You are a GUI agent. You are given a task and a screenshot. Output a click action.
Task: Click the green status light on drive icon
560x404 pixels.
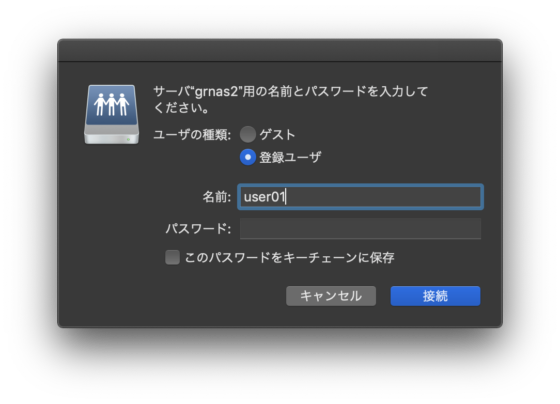(x=128, y=139)
